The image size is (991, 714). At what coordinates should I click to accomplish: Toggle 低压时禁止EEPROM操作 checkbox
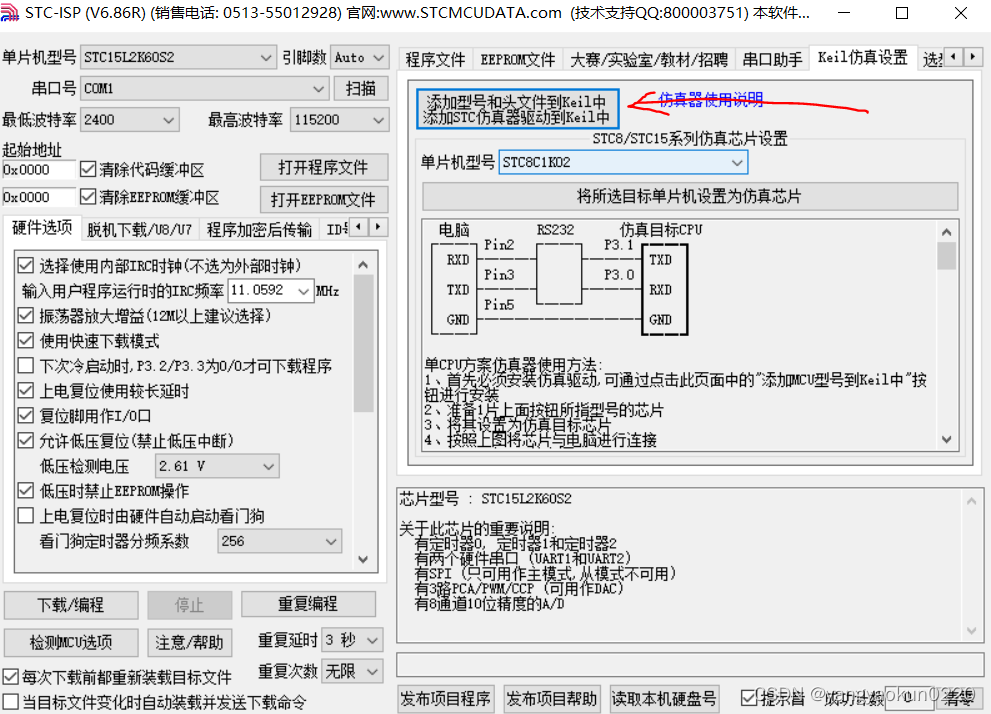tap(26, 490)
